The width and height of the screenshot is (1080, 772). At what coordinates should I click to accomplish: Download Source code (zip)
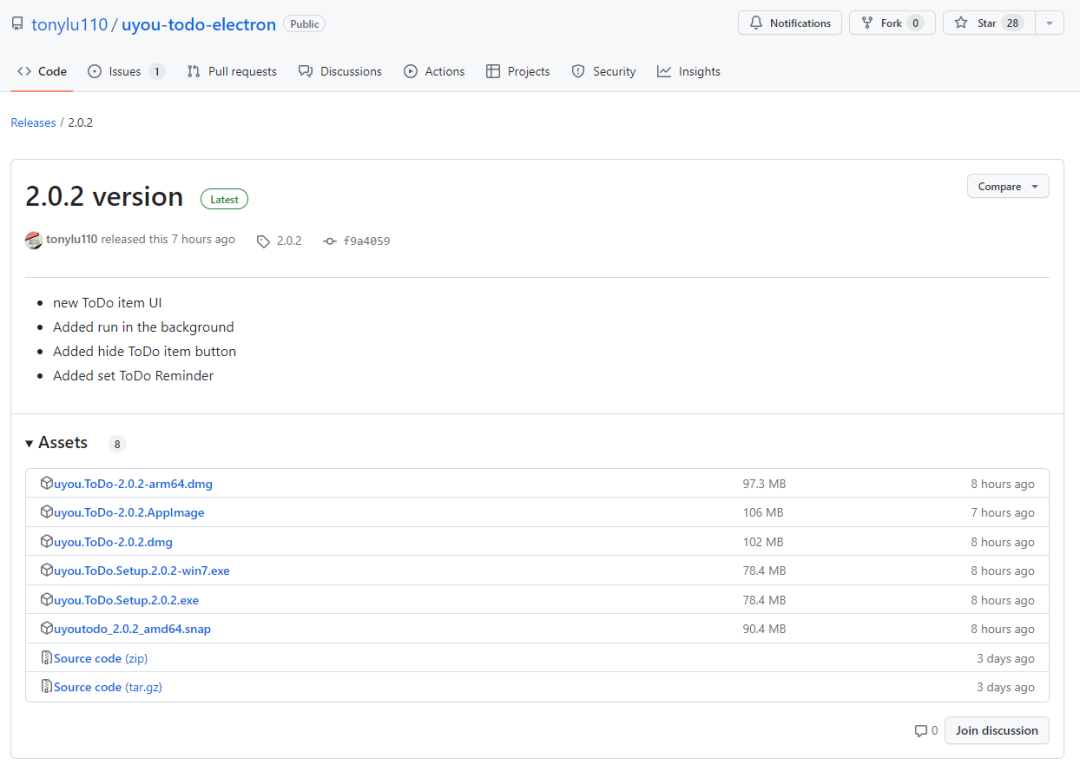point(101,658)
